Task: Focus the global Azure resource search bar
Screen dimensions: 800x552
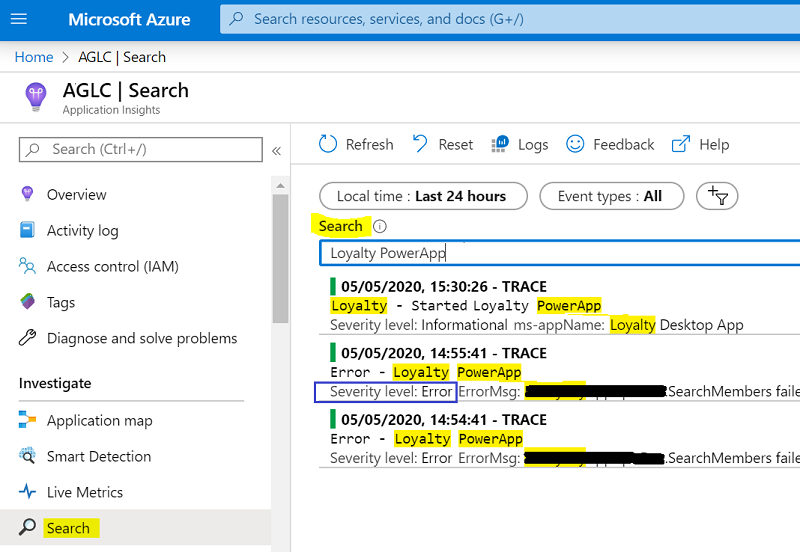Action: pos(510,19)
